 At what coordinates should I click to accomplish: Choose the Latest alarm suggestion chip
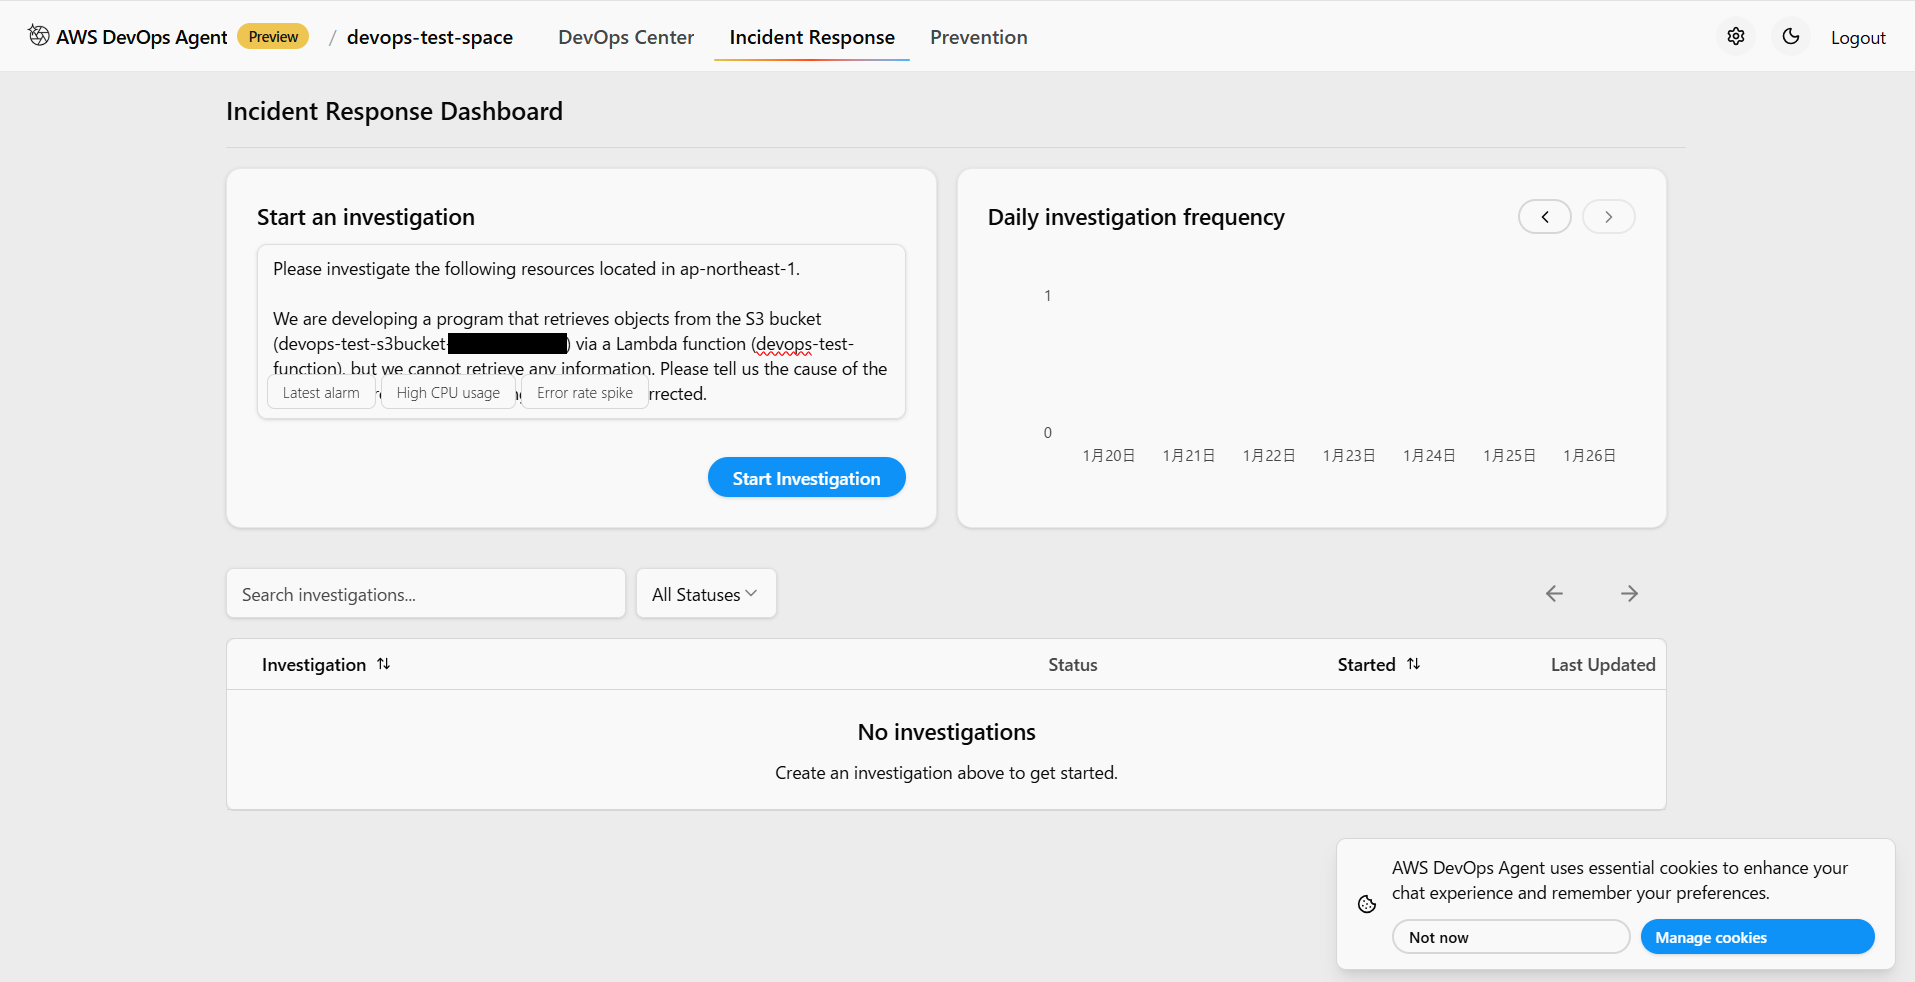pyautogui.click(x=321, y=393)
